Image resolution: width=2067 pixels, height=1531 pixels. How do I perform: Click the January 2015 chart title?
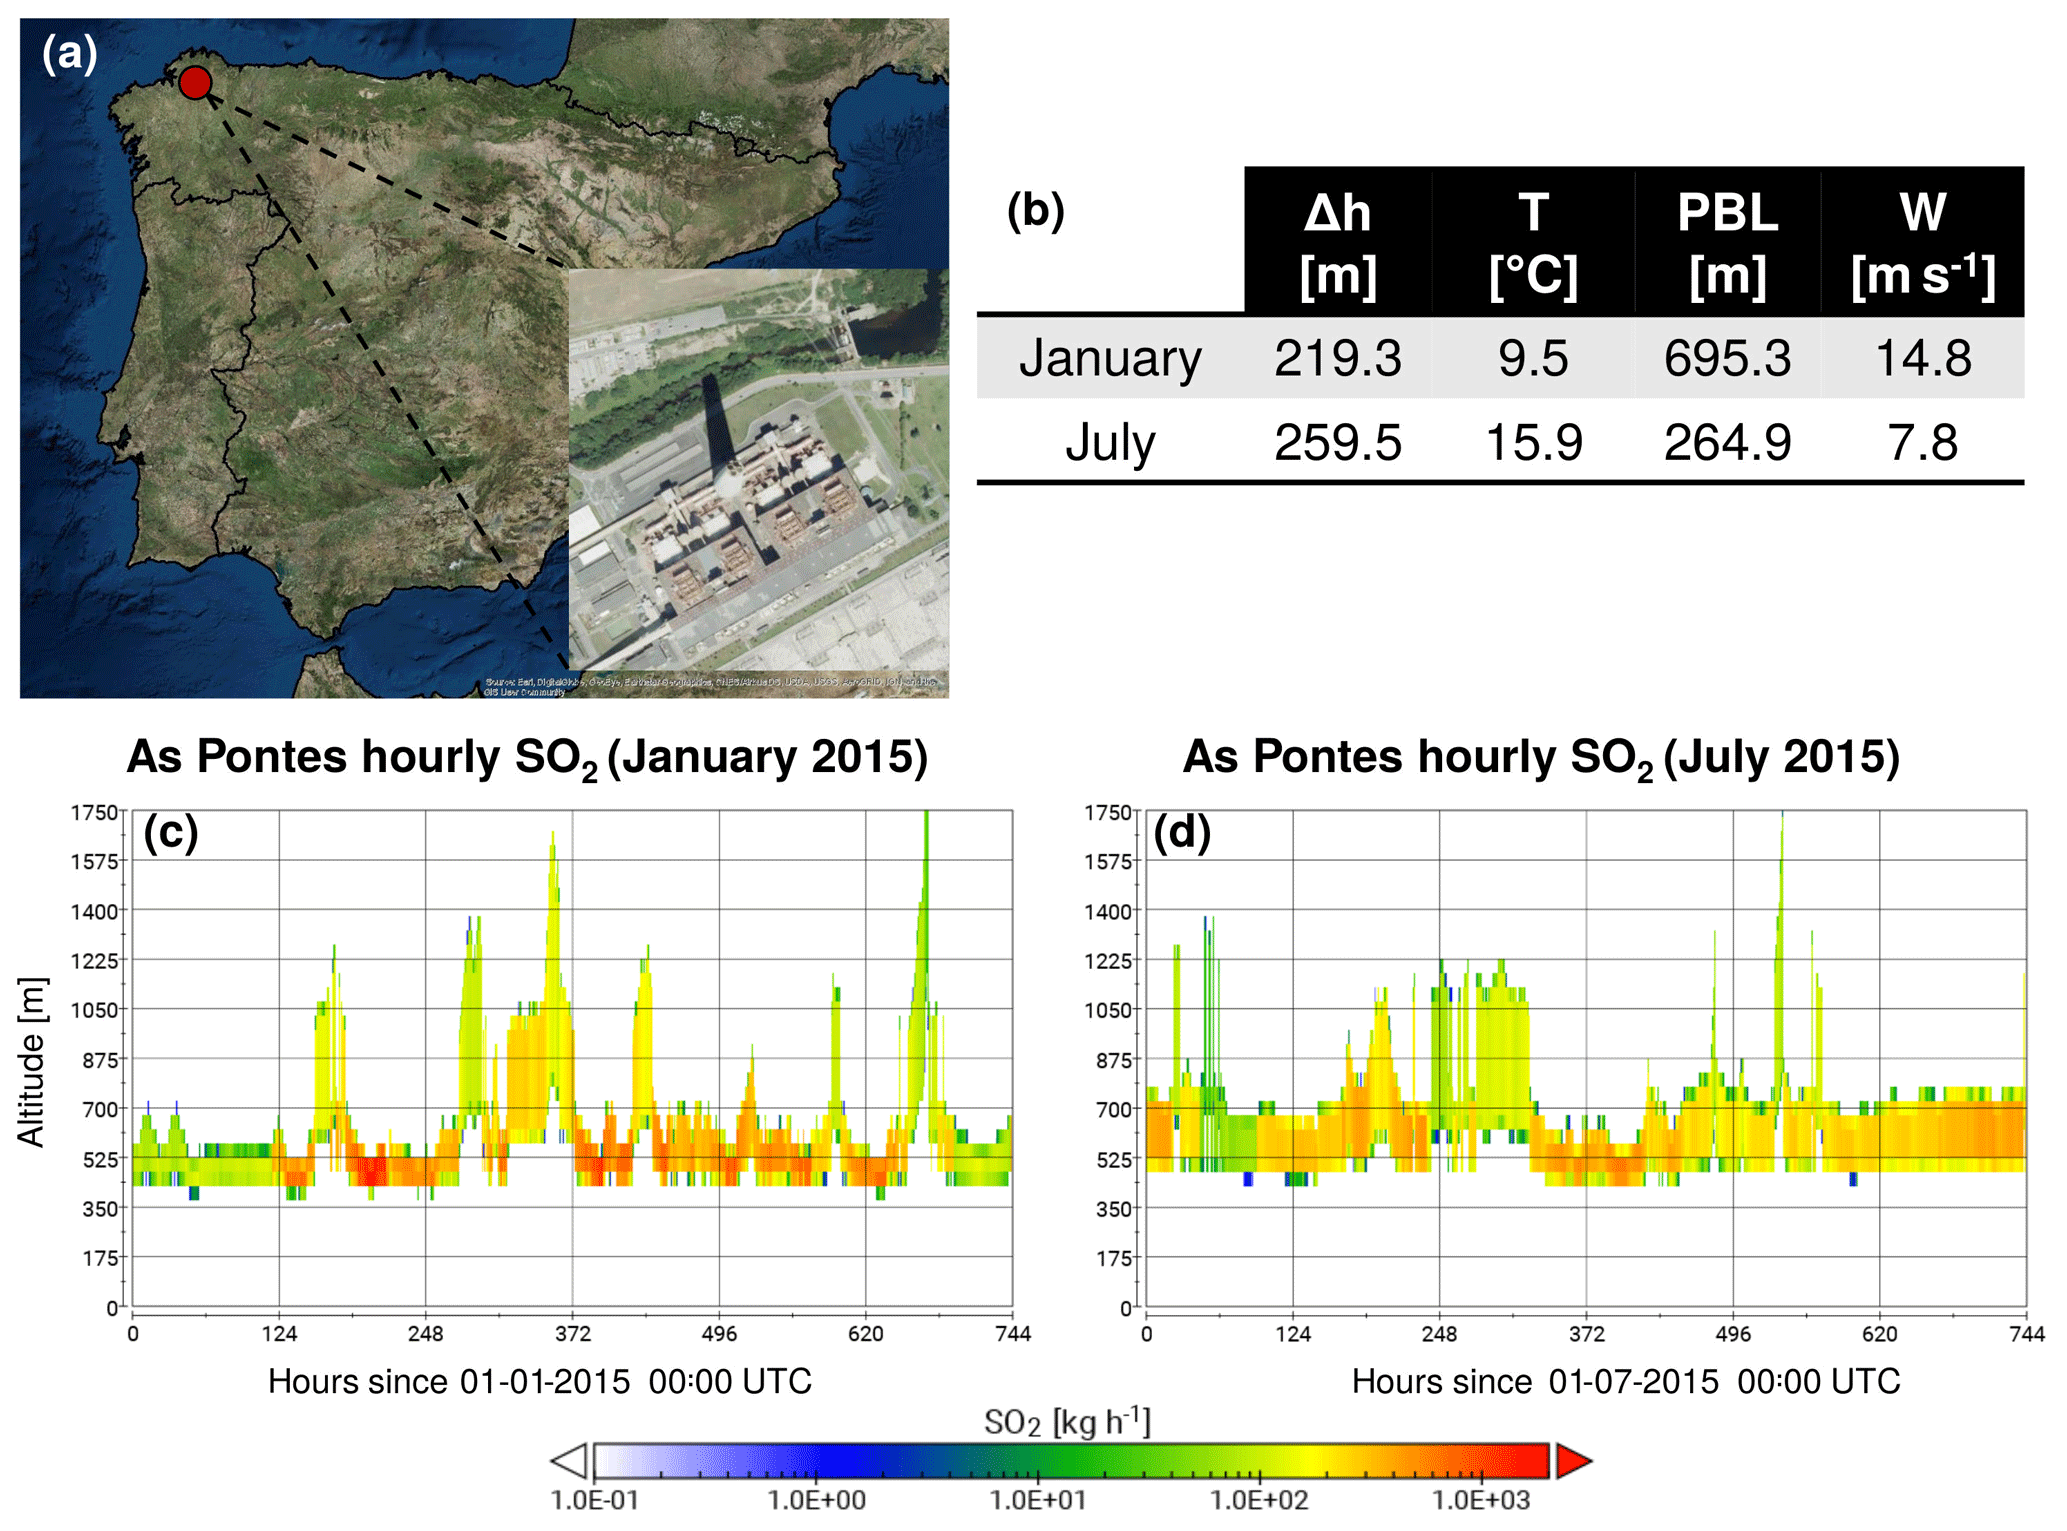click(x=527, y=757)
